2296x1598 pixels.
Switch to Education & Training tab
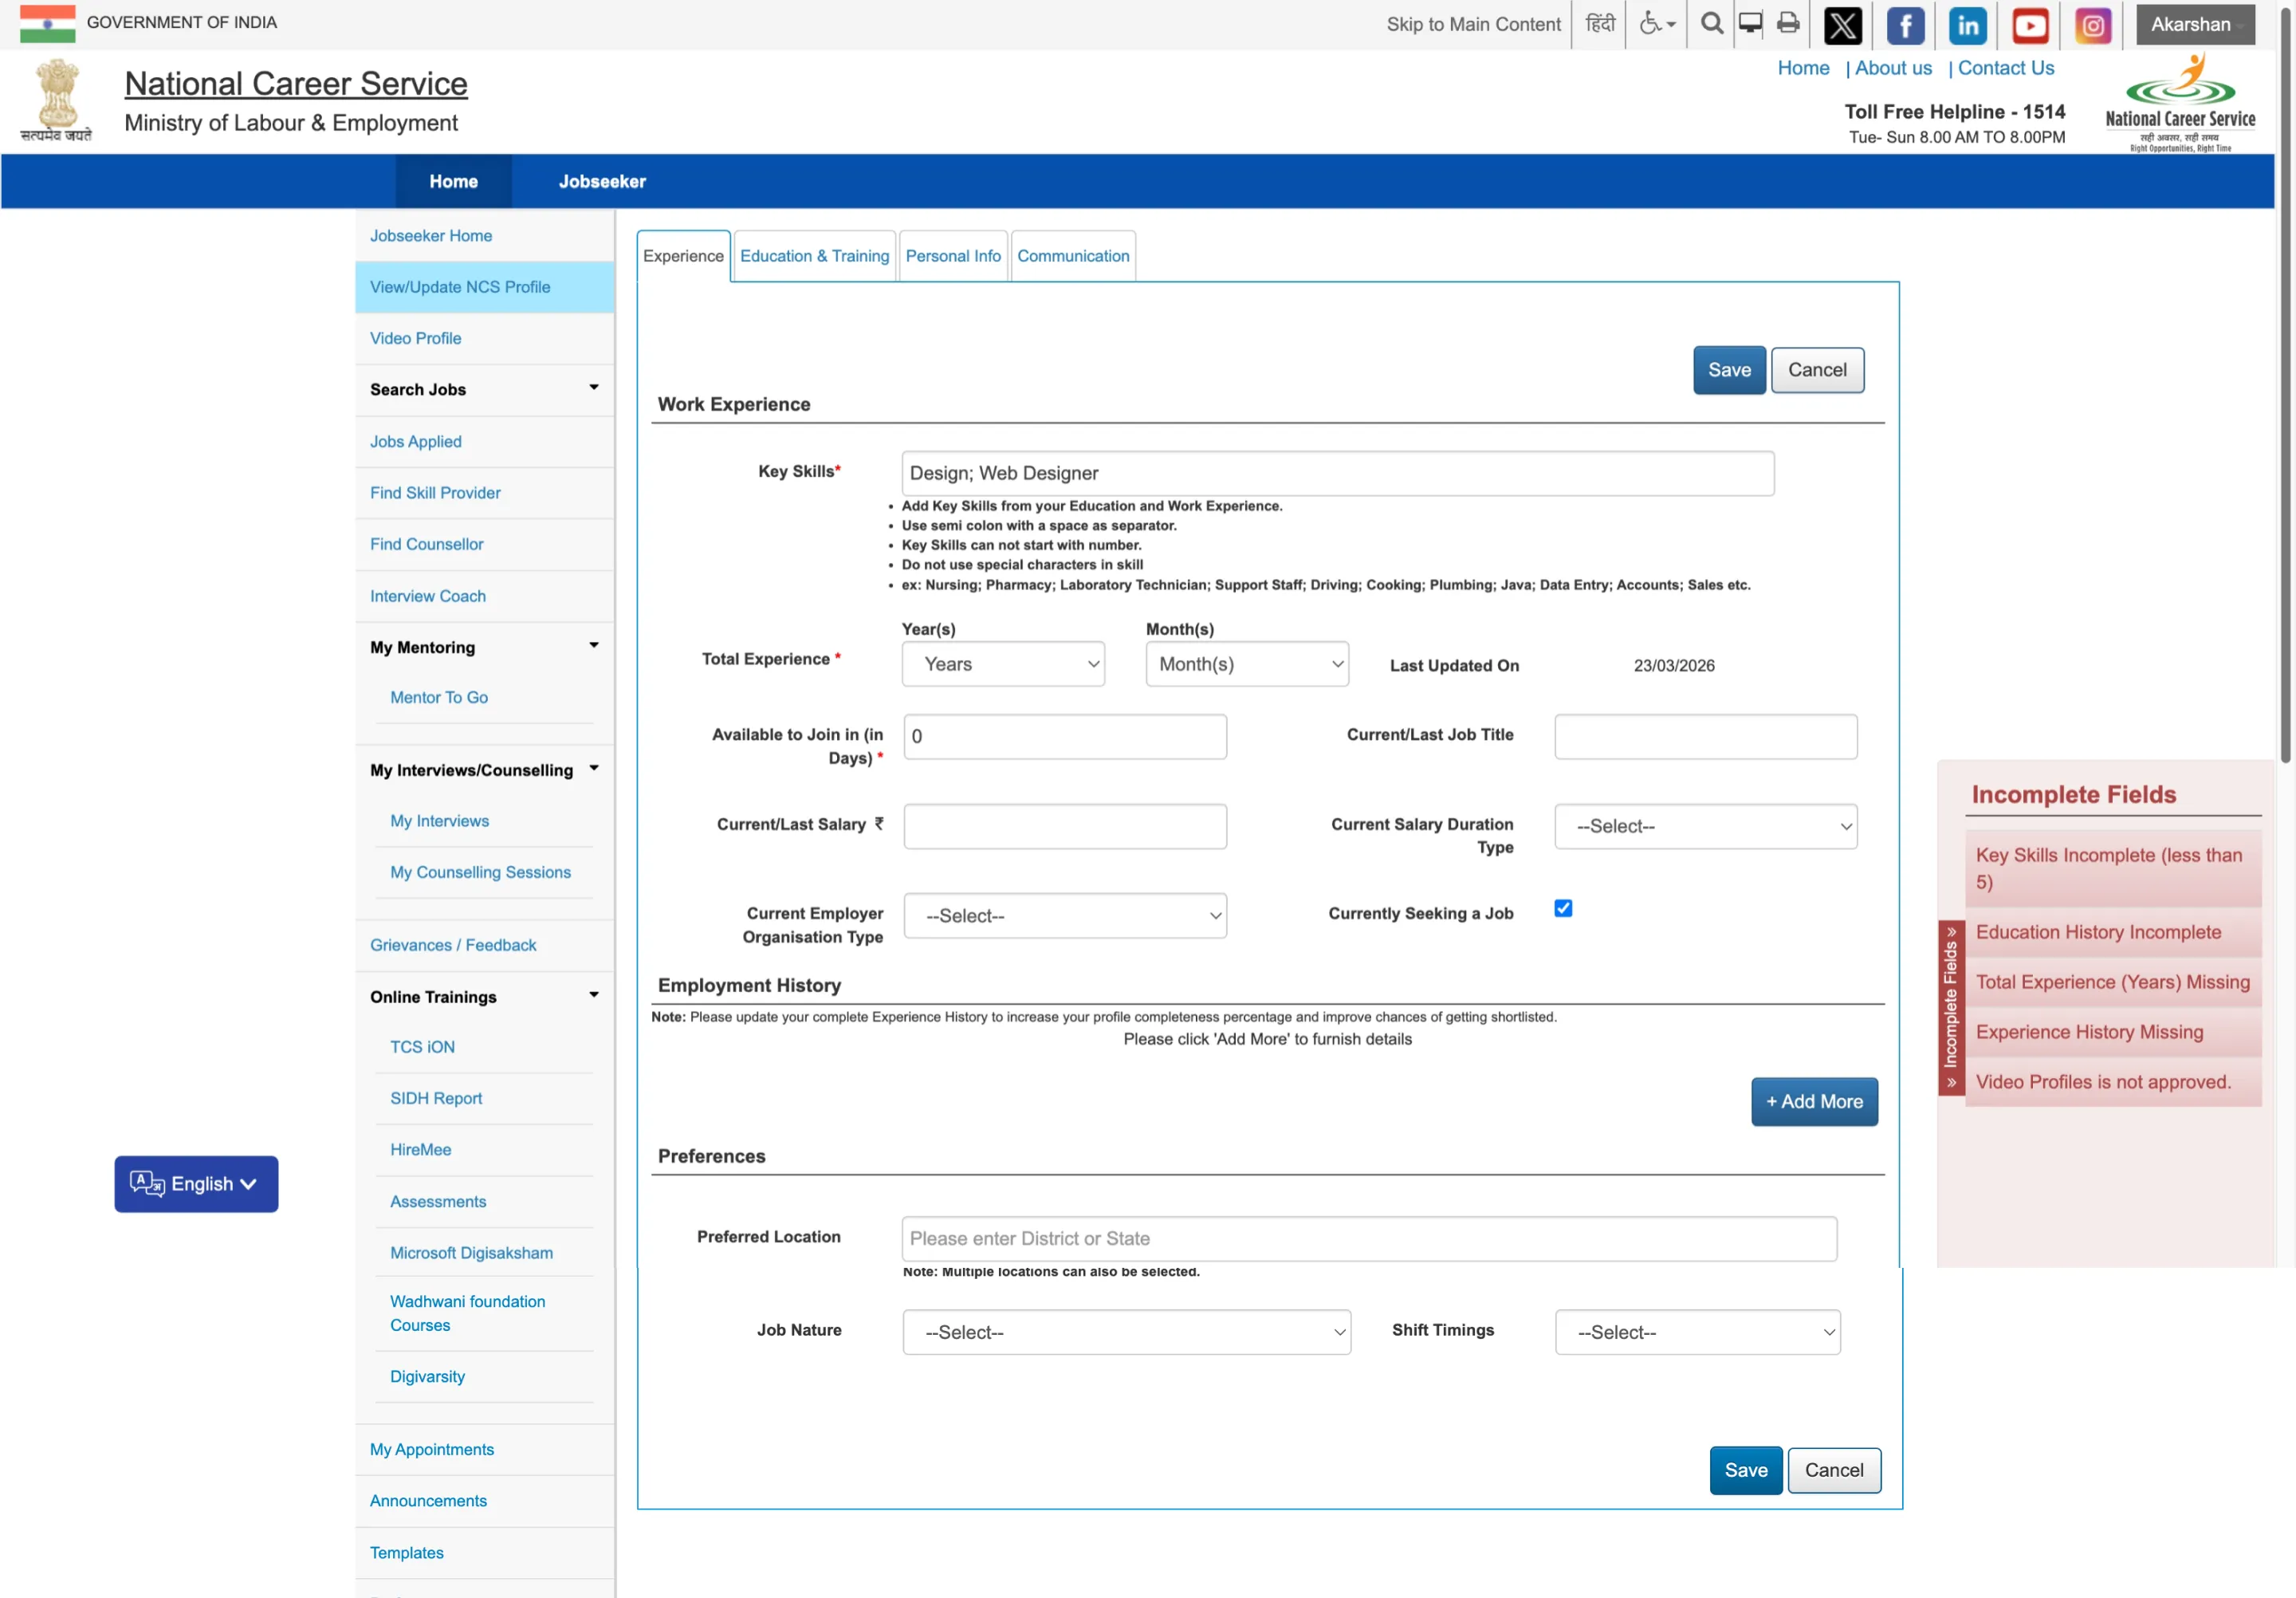coord(814,256)
